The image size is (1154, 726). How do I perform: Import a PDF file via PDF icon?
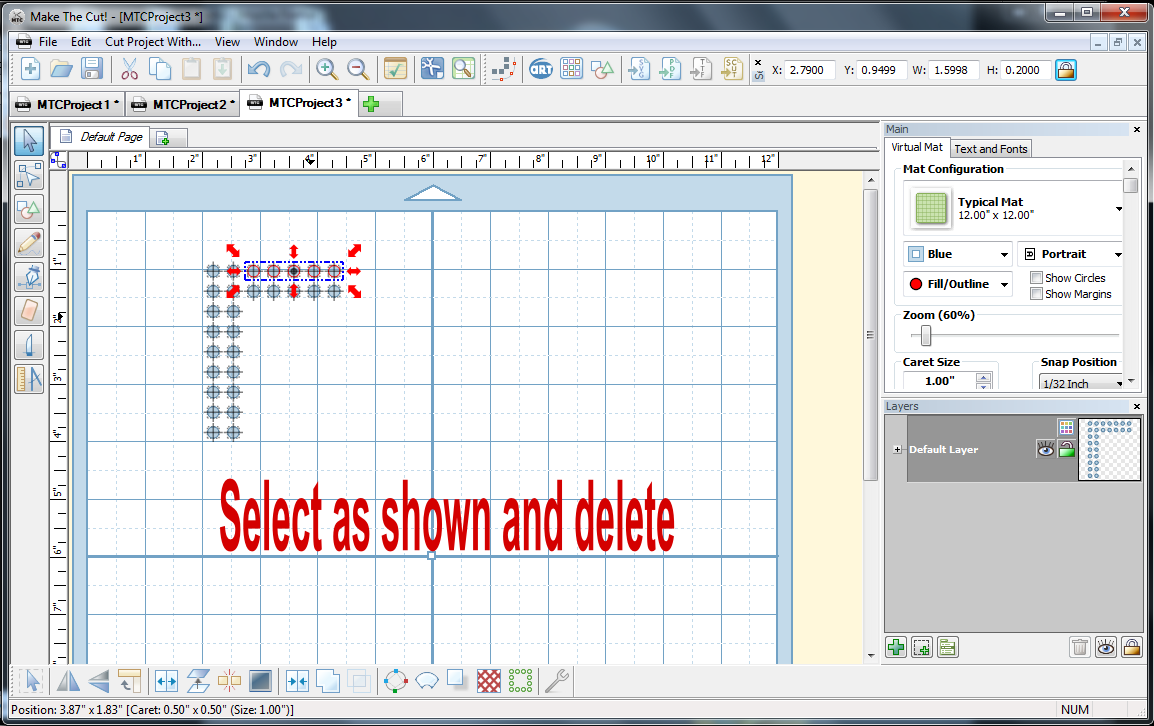[x=670, y=69]
